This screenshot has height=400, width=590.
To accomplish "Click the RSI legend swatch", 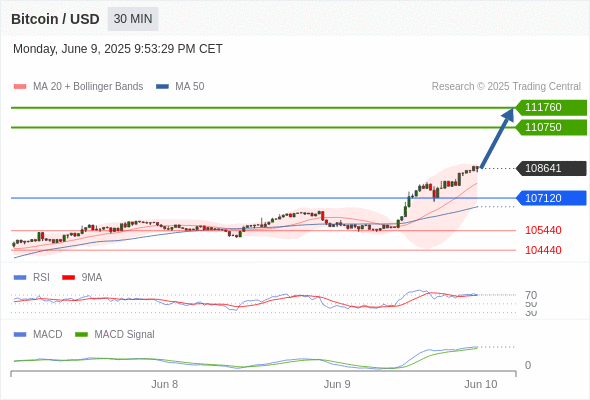I will [20, 278].
